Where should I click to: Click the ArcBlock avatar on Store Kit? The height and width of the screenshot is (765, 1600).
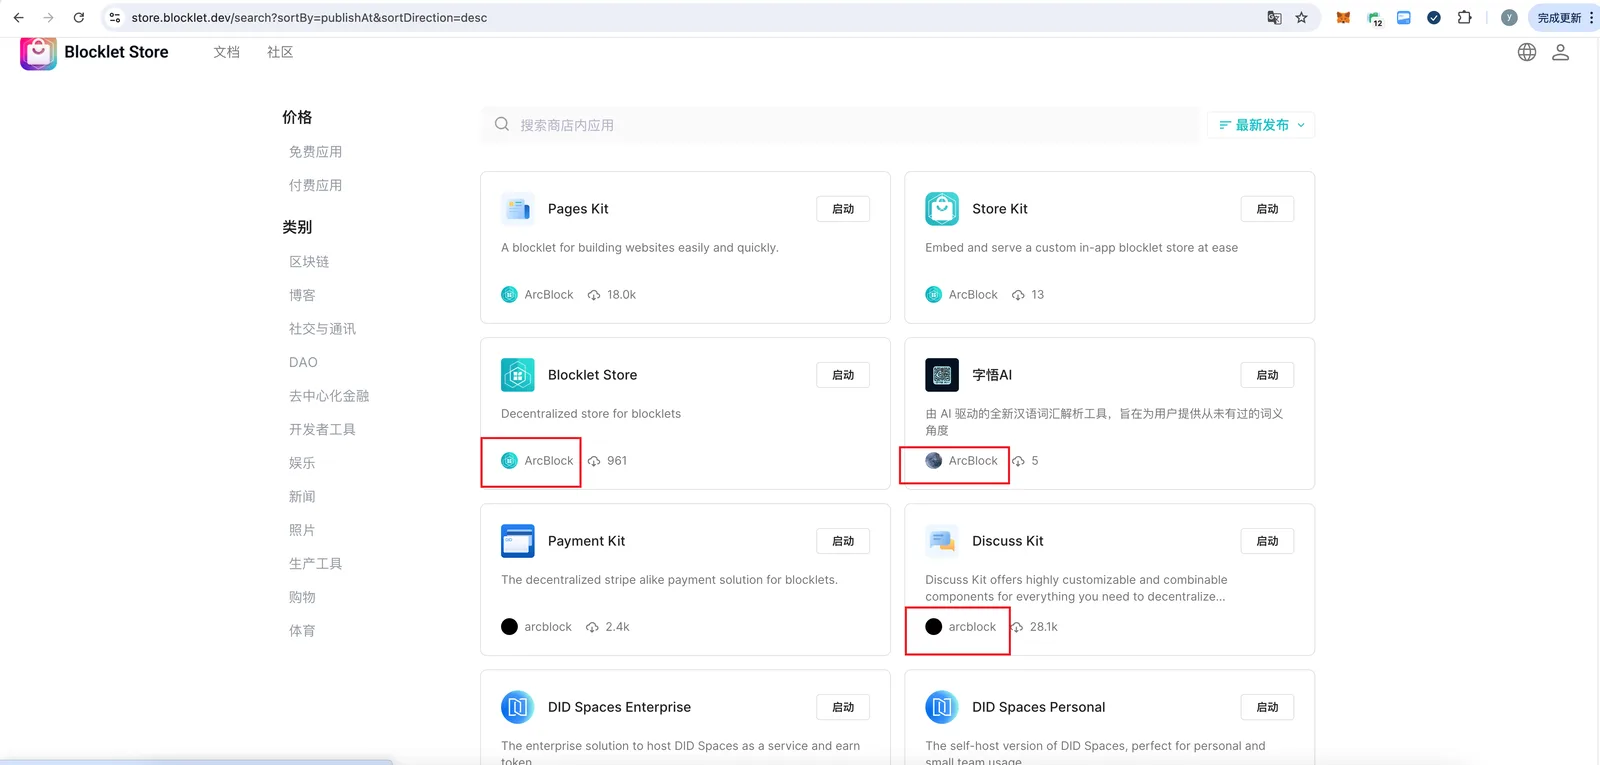pos(933,295)
